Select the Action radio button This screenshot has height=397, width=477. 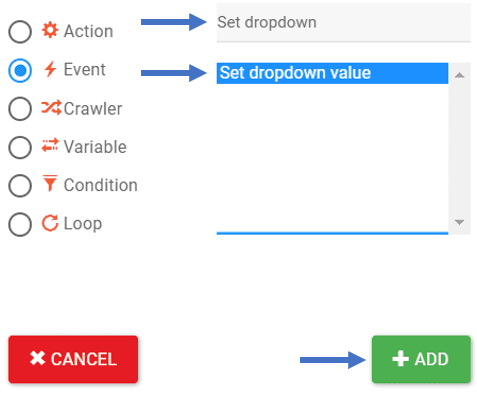pyautogui.click(x=20, y=32)
